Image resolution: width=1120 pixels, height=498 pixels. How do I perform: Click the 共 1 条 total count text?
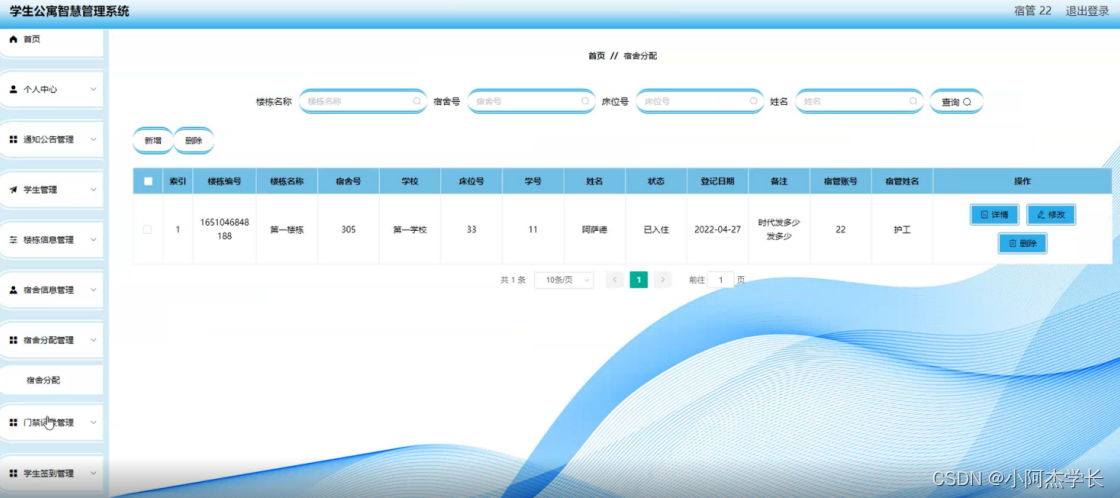513,280
